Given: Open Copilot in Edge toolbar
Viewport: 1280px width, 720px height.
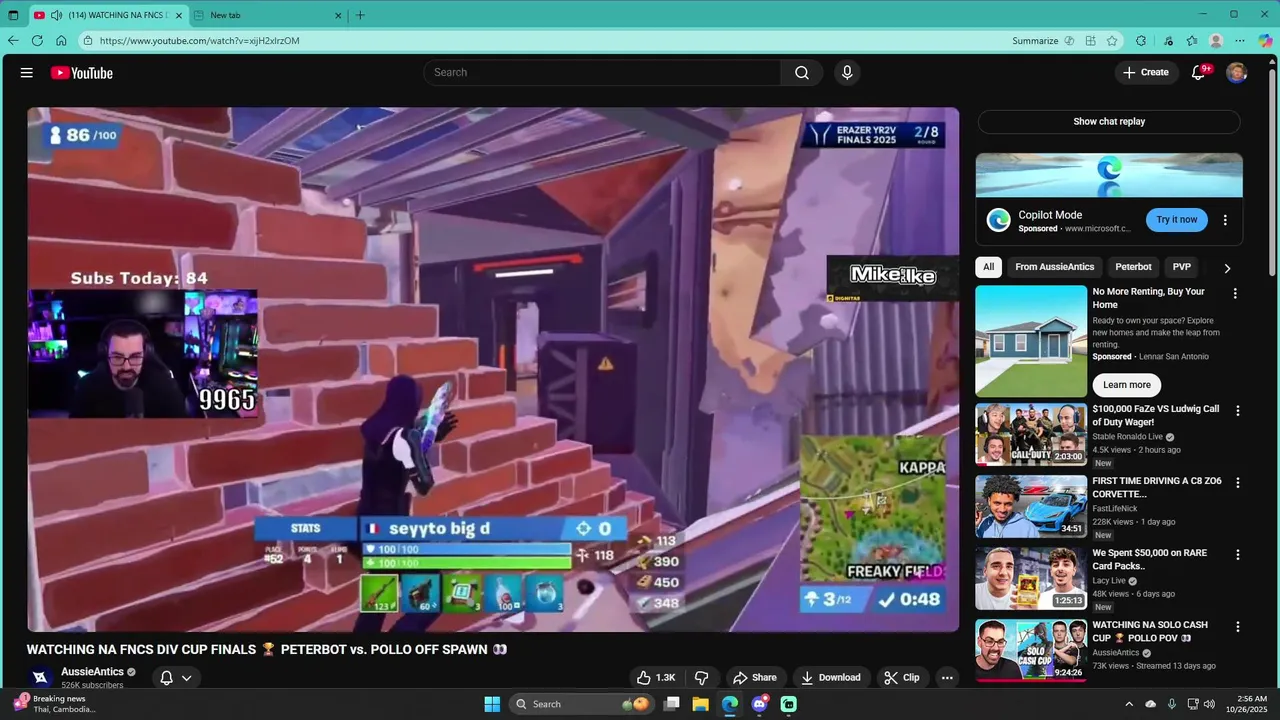Looking at the screenshot, I should point(1265,41).
